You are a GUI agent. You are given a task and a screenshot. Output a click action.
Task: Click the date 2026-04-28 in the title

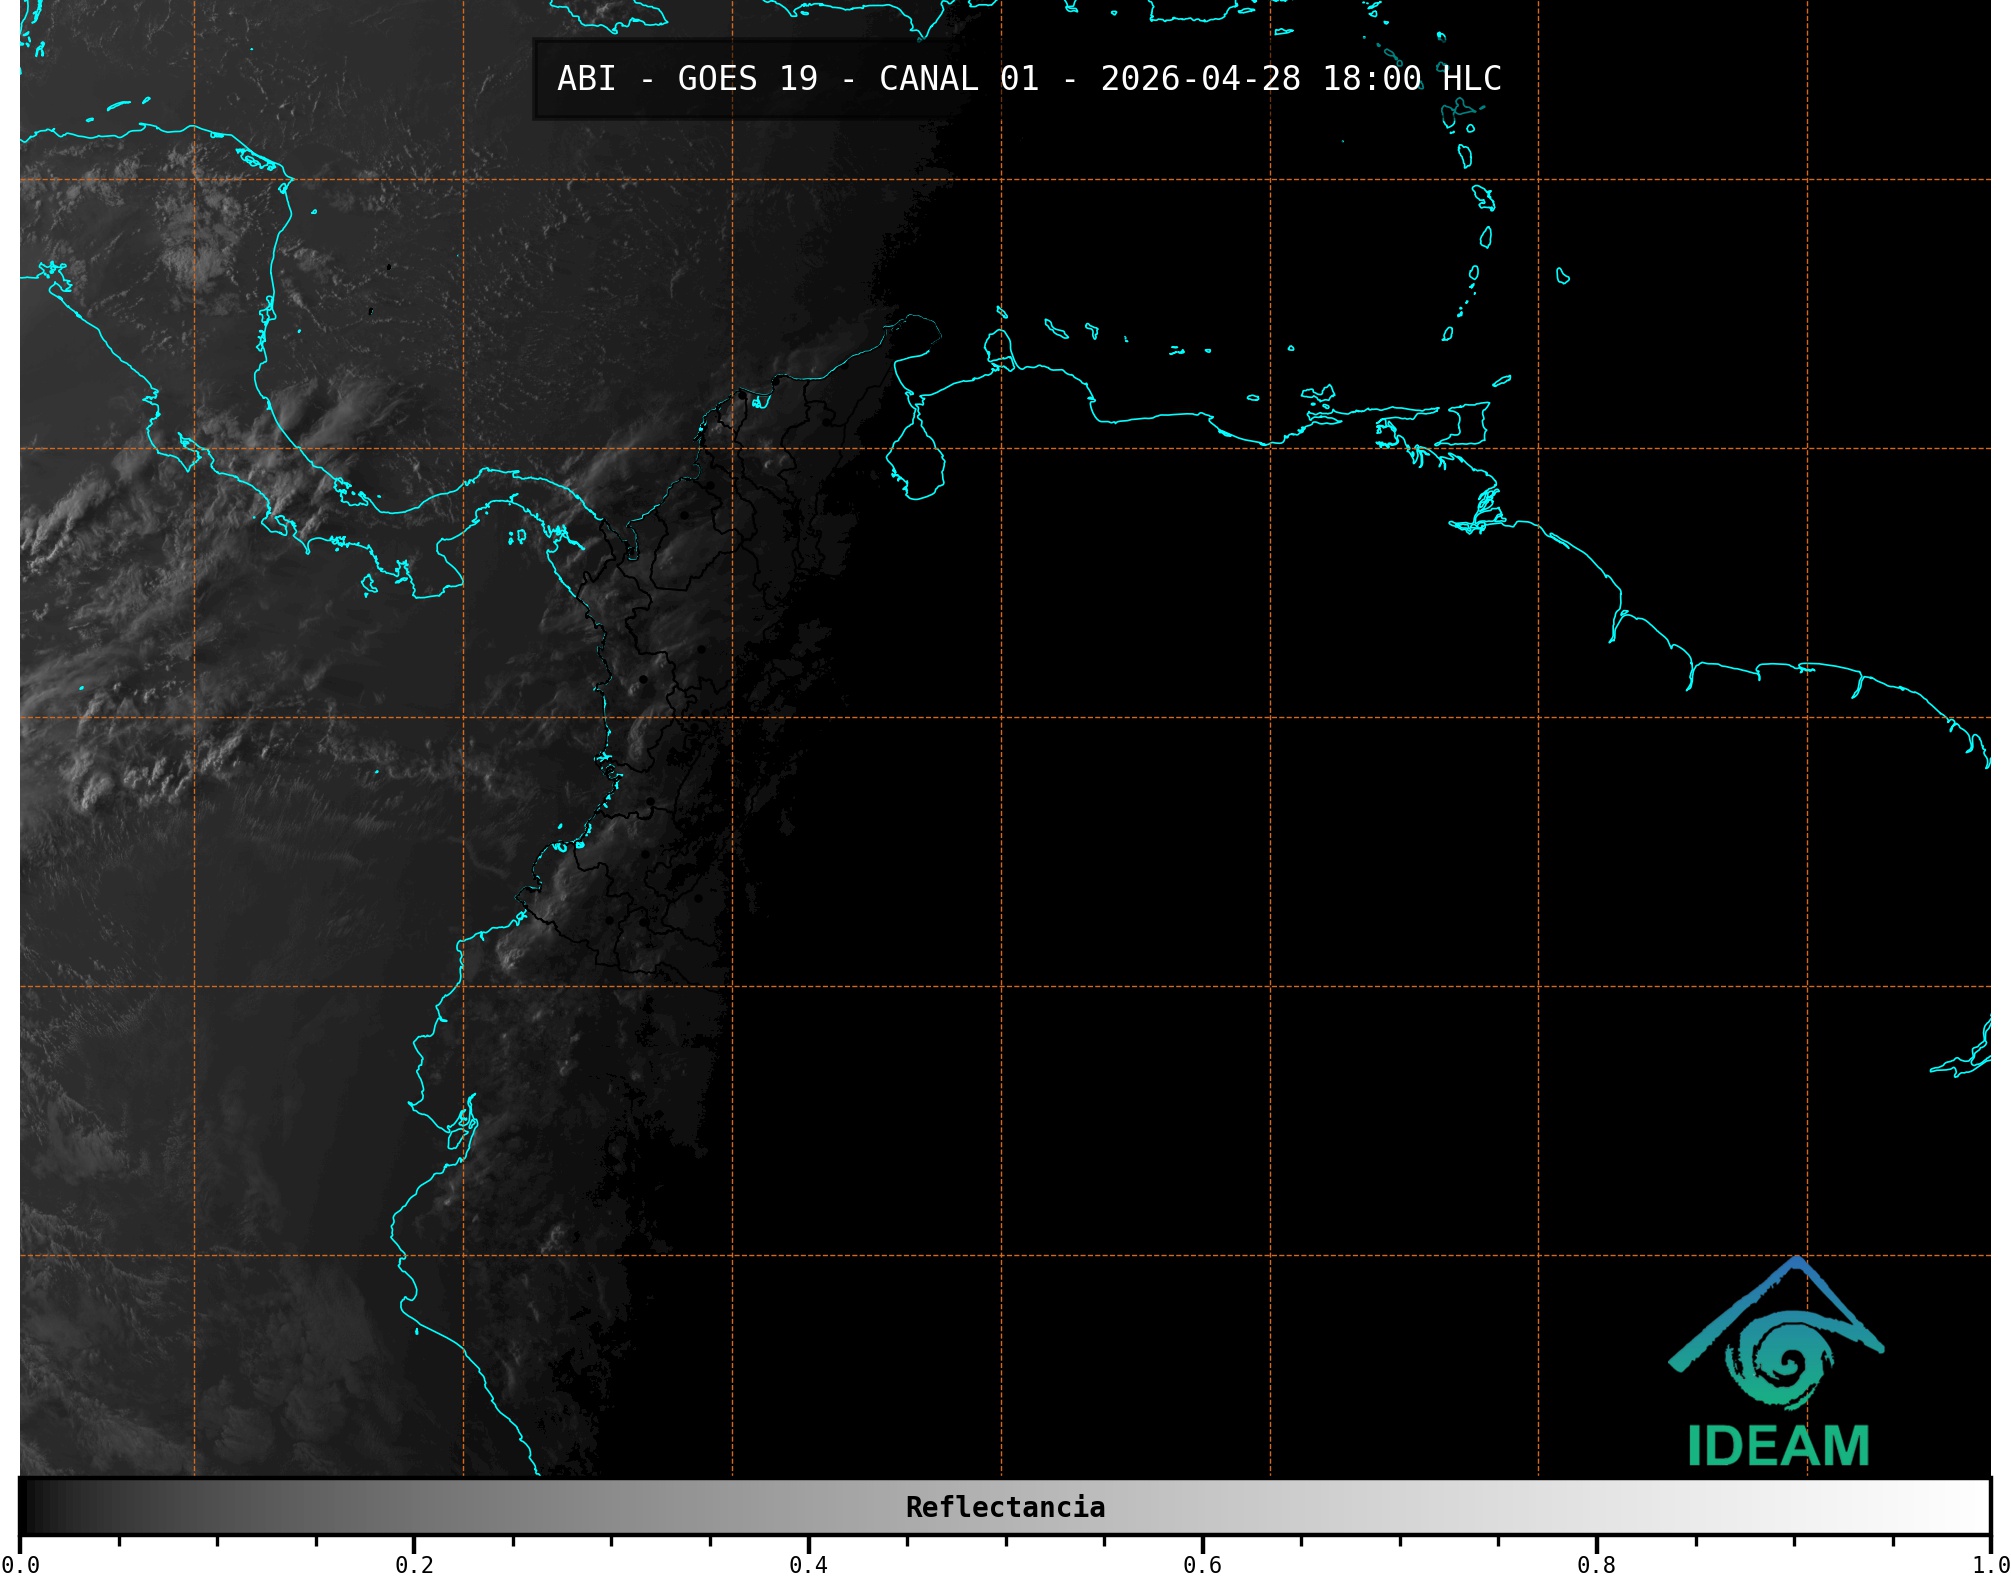(1200, 79)
